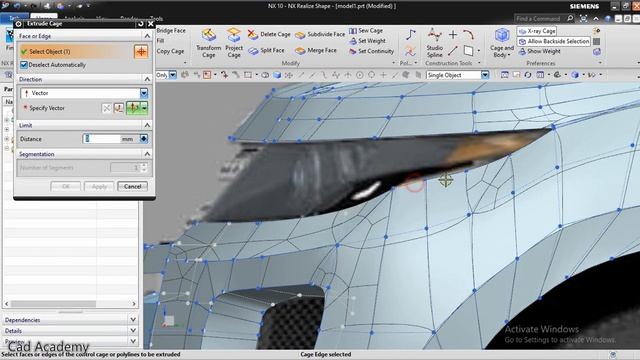Select the Datum Plane construction tool

pos(469,51)
